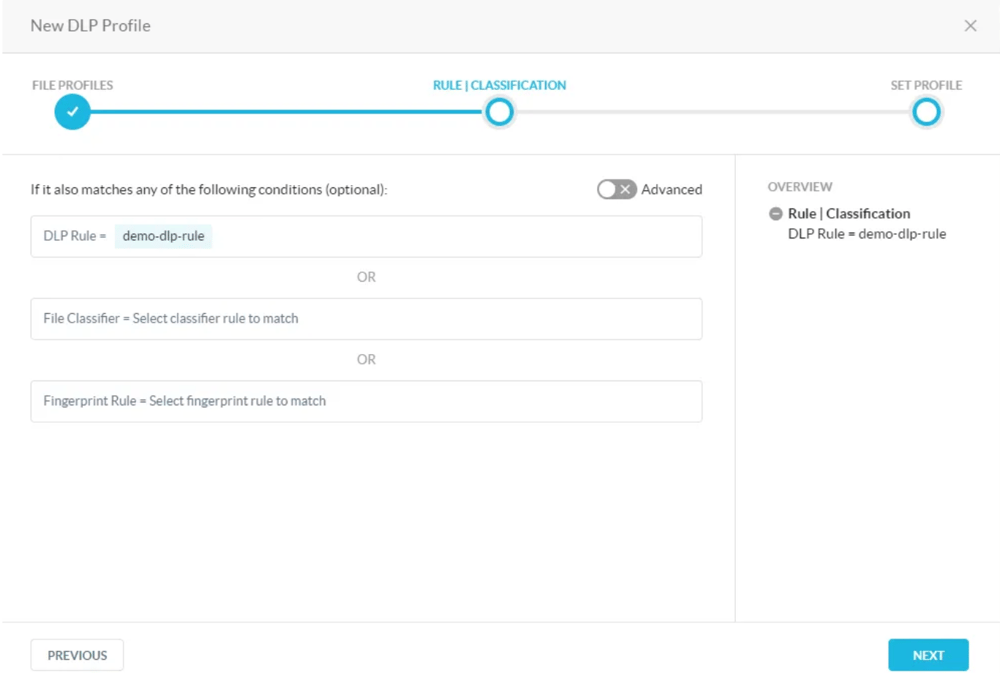The image size is (1000, 673).
Task: Click the optional conditions instruction text
Action: click(209, 189)
